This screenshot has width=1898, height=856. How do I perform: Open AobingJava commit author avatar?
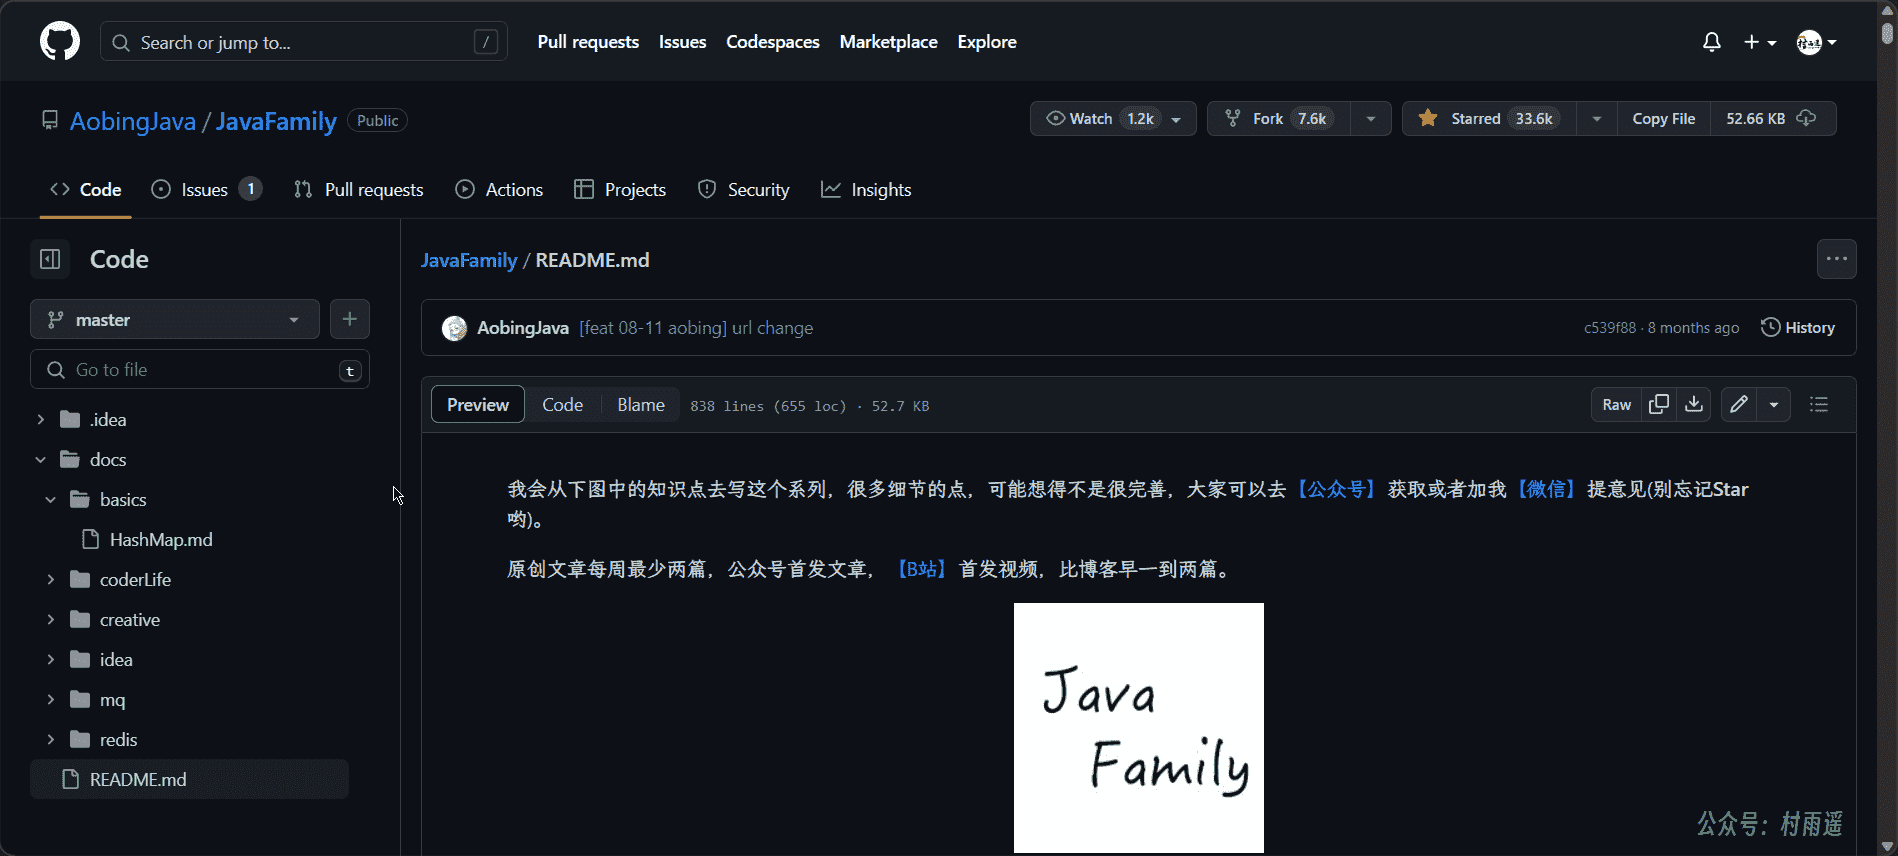455,328
